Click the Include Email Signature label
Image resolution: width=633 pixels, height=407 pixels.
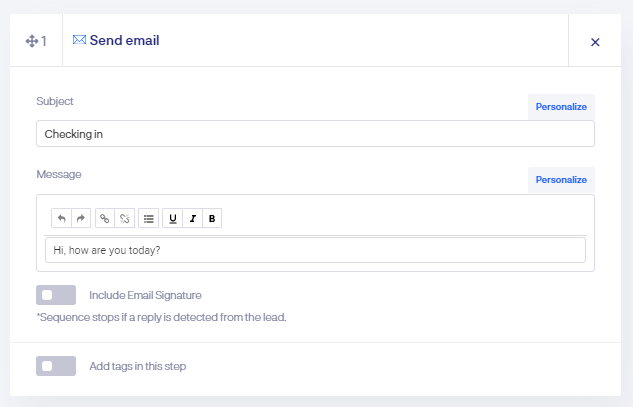(x=145, y=295)
